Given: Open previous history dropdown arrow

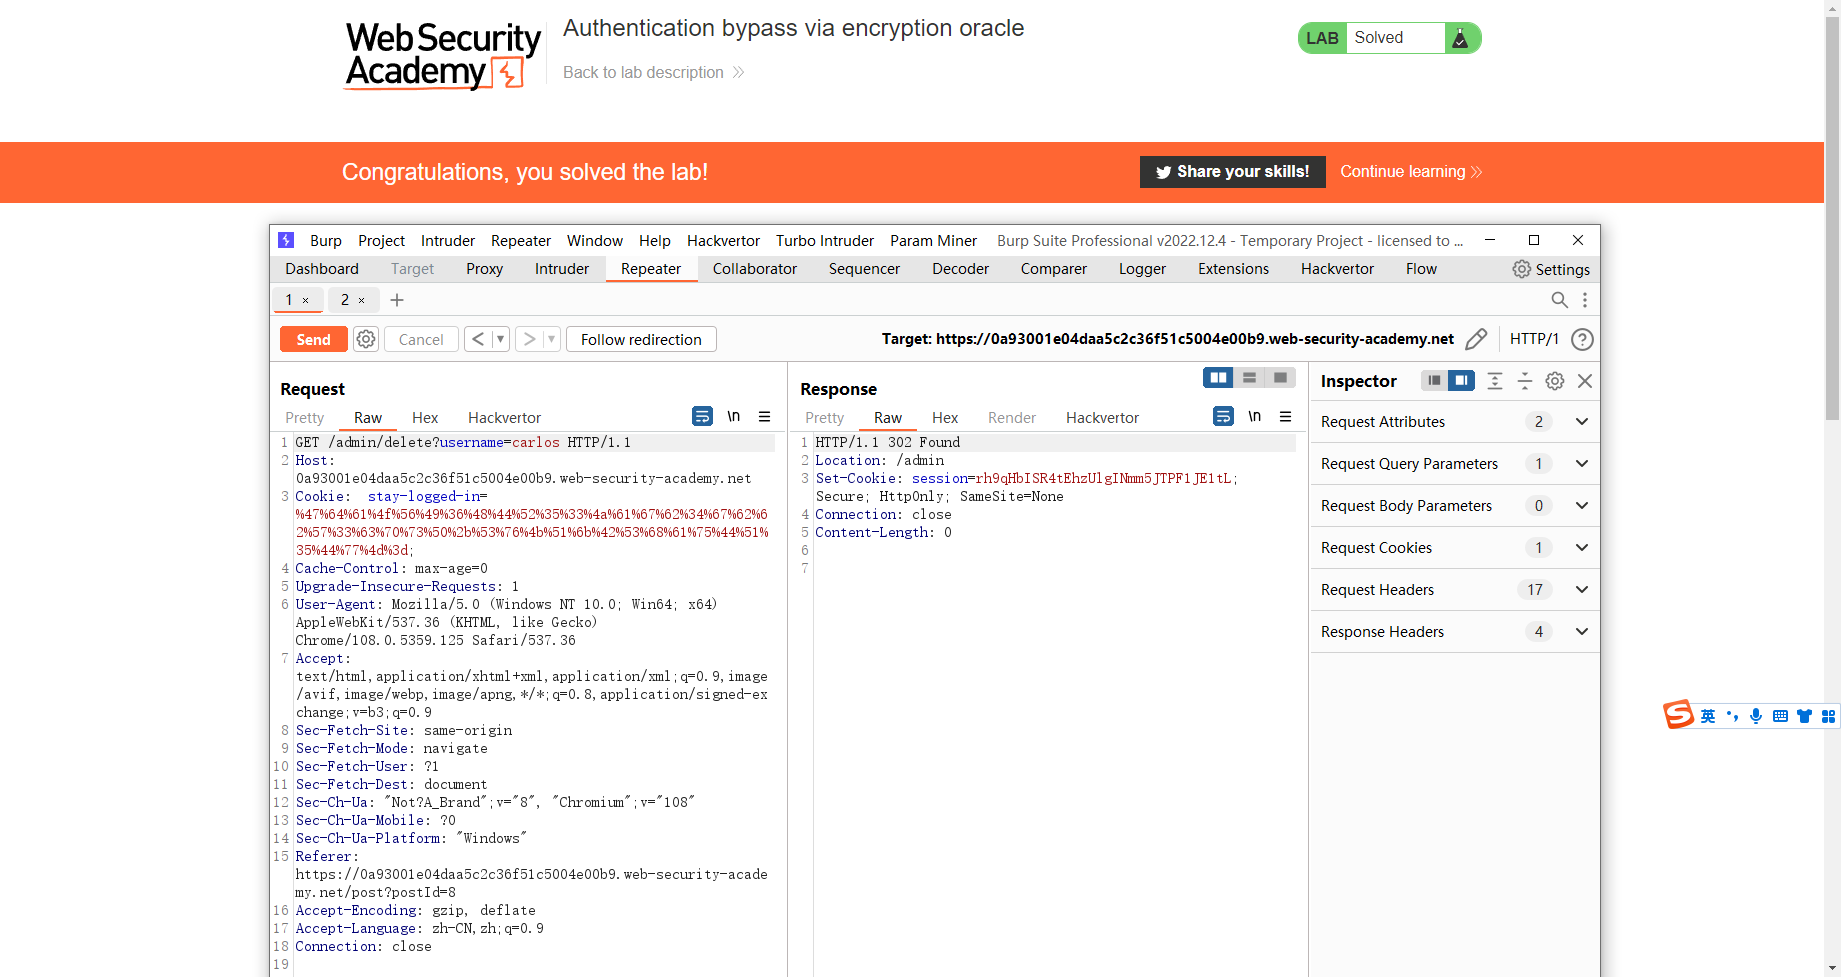Looking at the screenshot, I should pyautogui.click(x=500, y=339).
